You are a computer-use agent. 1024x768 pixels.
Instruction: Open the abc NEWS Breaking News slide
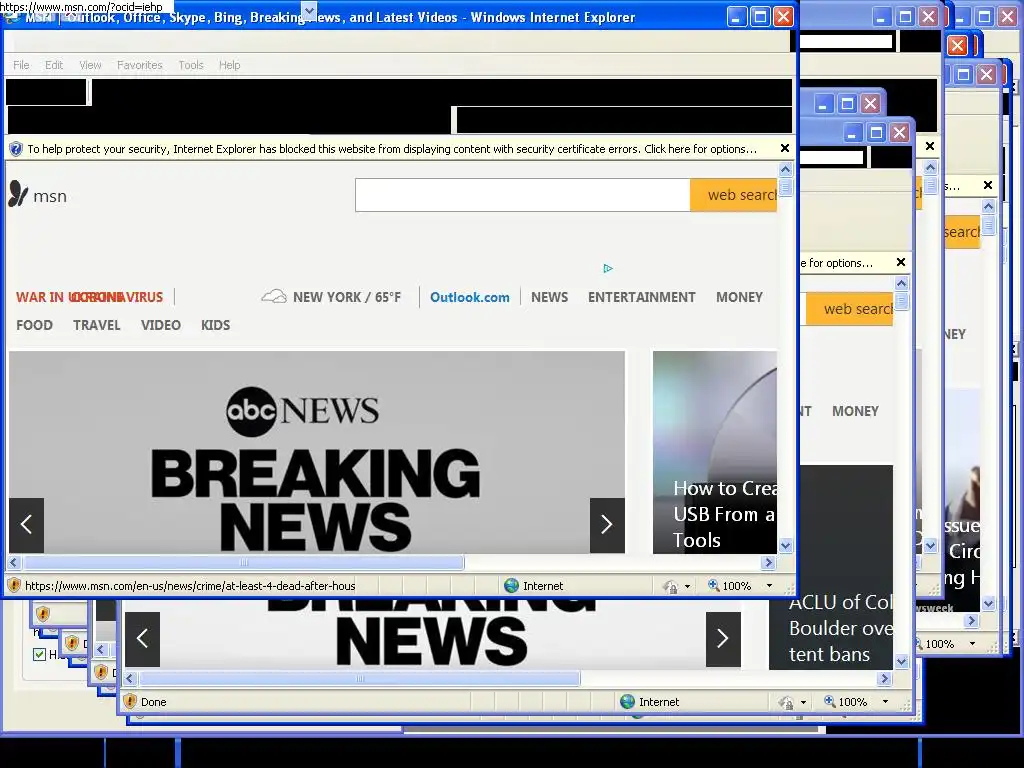click(317, 452)
